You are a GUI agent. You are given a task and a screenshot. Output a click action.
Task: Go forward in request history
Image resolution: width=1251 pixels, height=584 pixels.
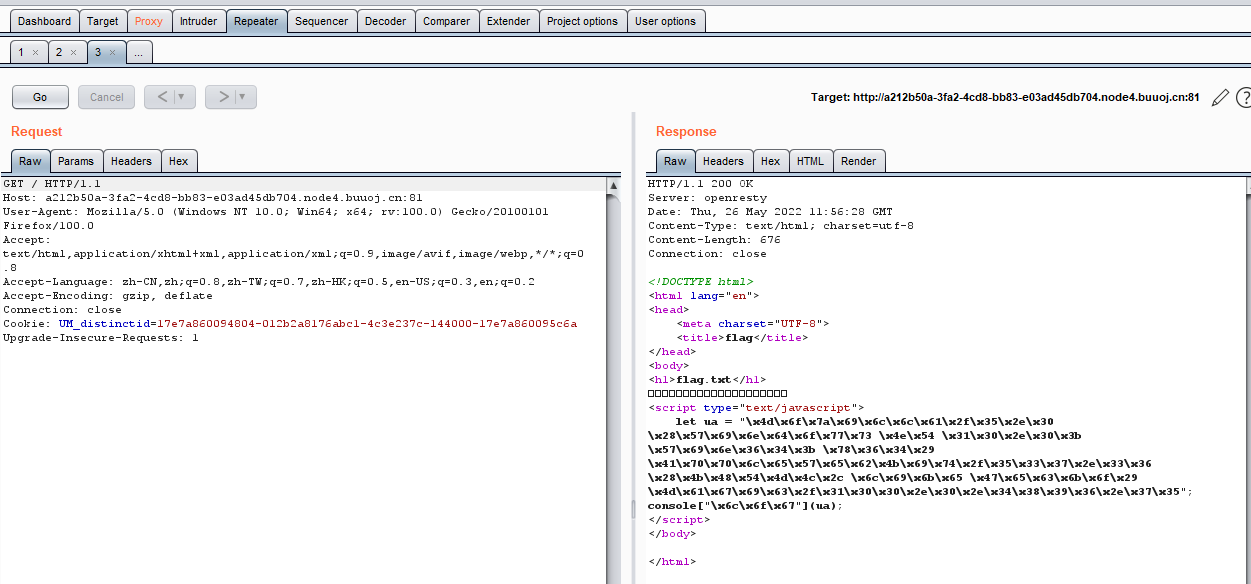pyautogui.click(x=223, y=97)
